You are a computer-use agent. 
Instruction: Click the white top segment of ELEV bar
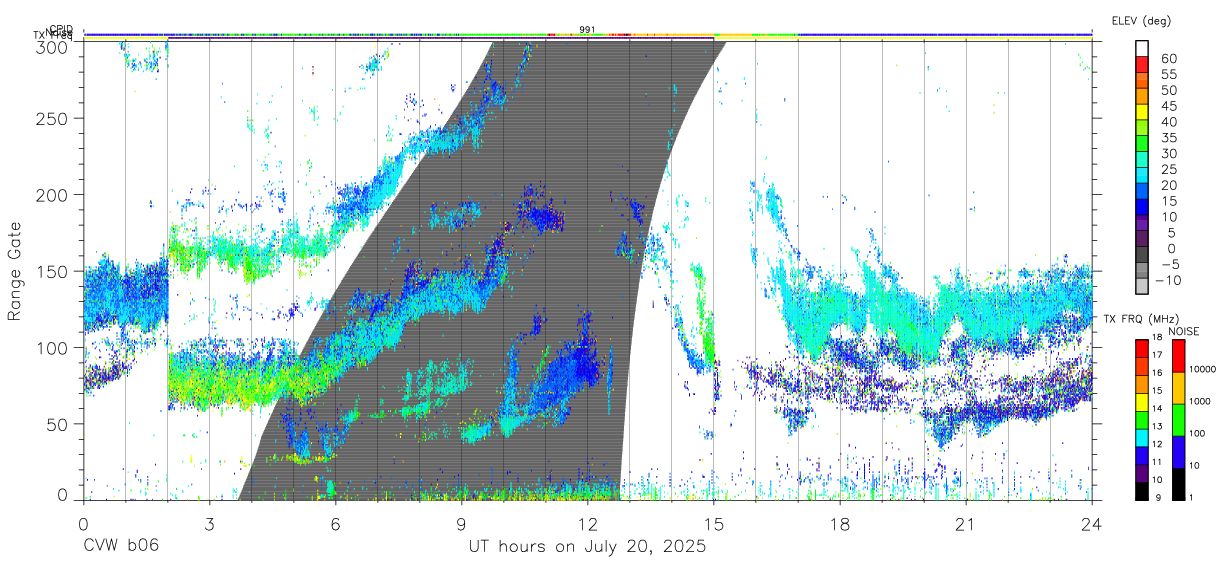(1142, 48)
